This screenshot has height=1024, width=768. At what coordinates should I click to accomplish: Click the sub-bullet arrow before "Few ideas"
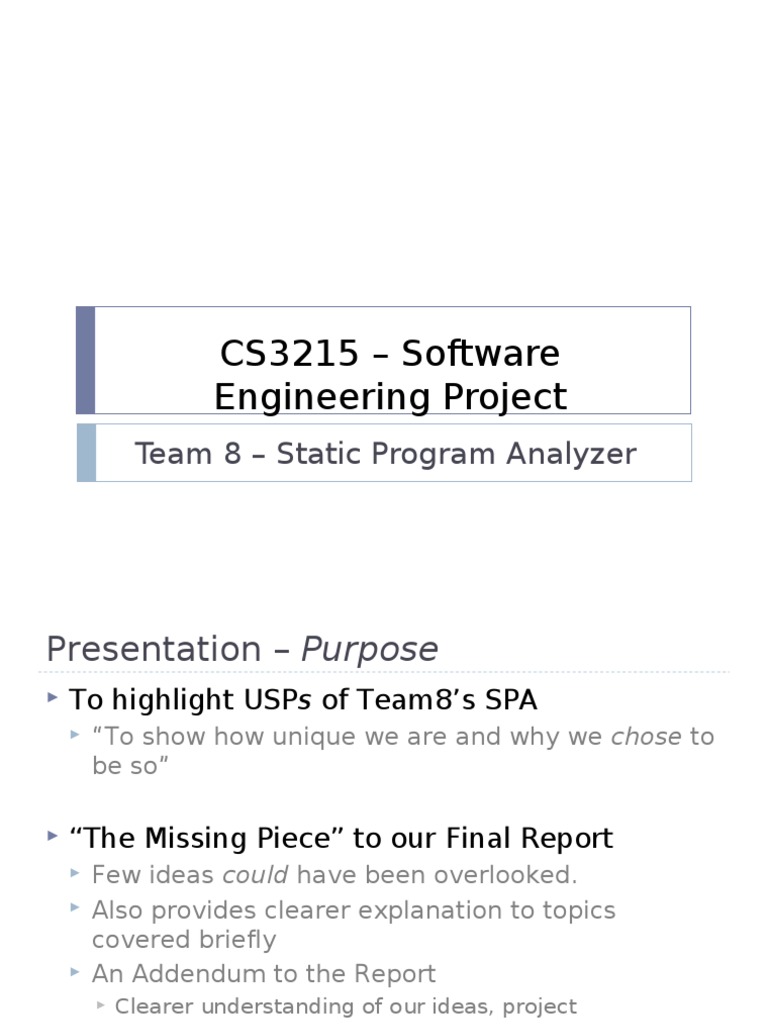click(x=75, y=874)
